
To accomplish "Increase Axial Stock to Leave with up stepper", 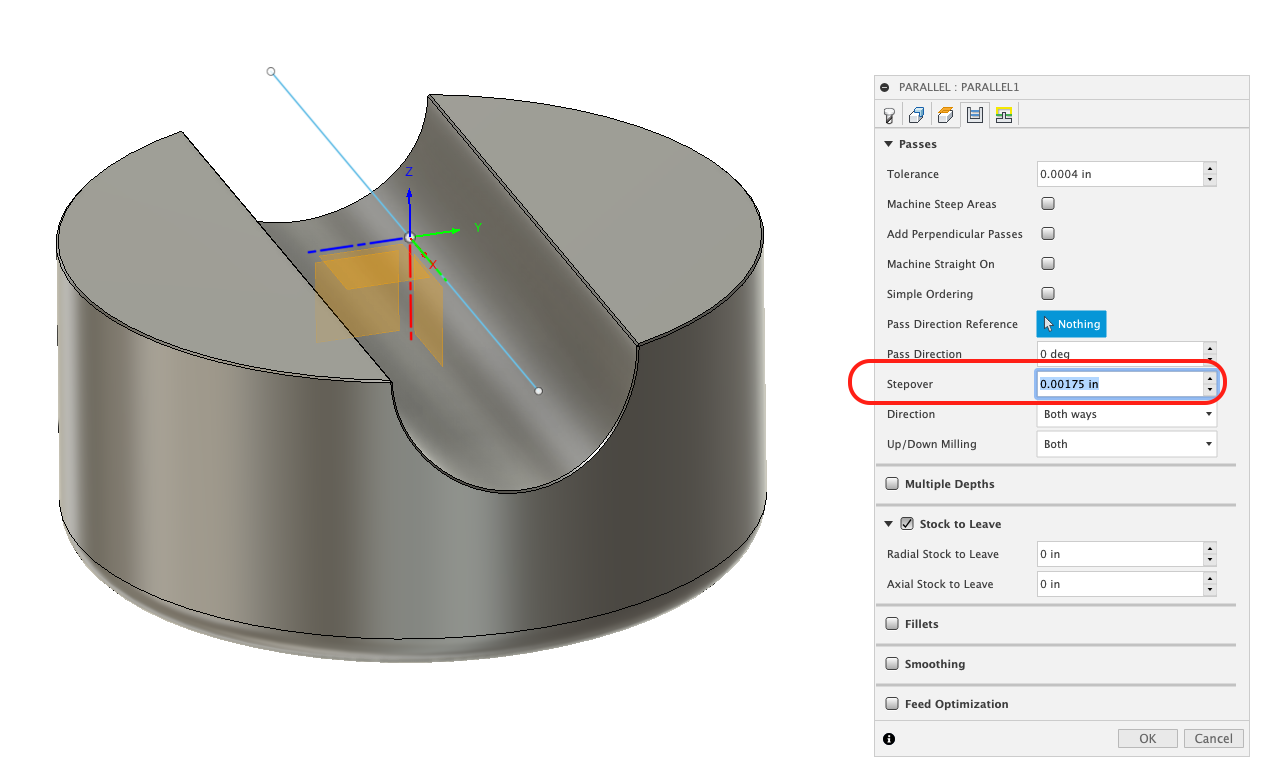I will coord(1210,578).
